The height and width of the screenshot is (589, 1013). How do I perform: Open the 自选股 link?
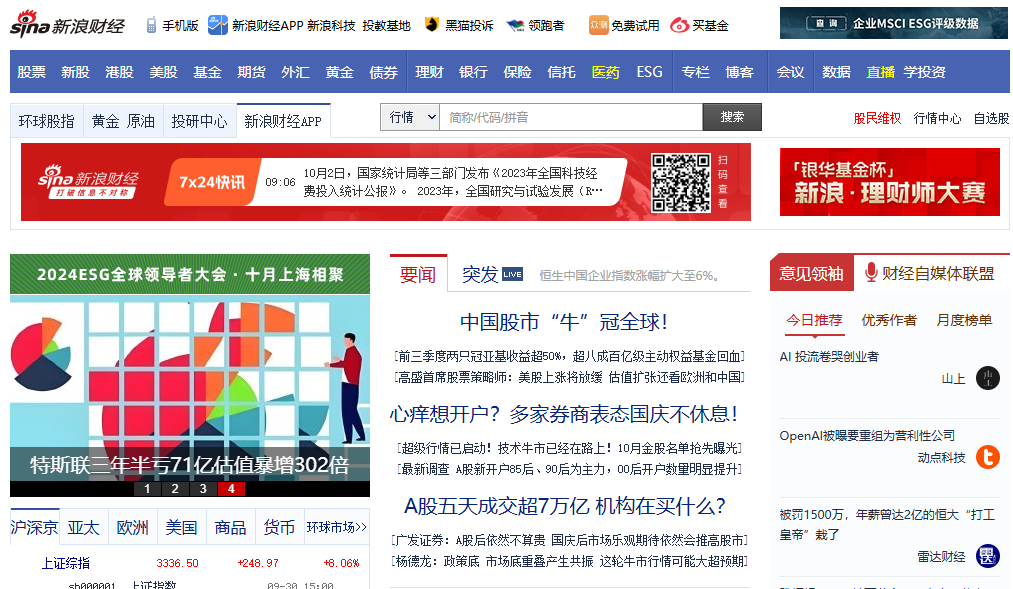[991, 118]
